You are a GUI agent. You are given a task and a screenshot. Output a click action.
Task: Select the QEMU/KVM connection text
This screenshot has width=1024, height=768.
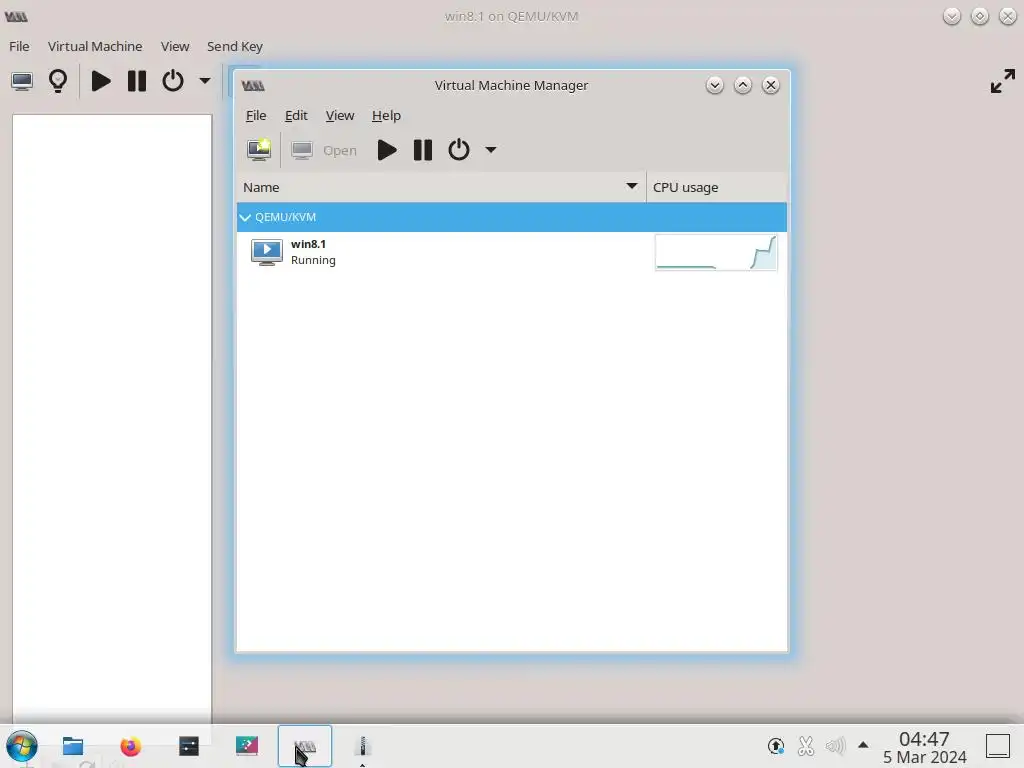click(x=285, y=217)
